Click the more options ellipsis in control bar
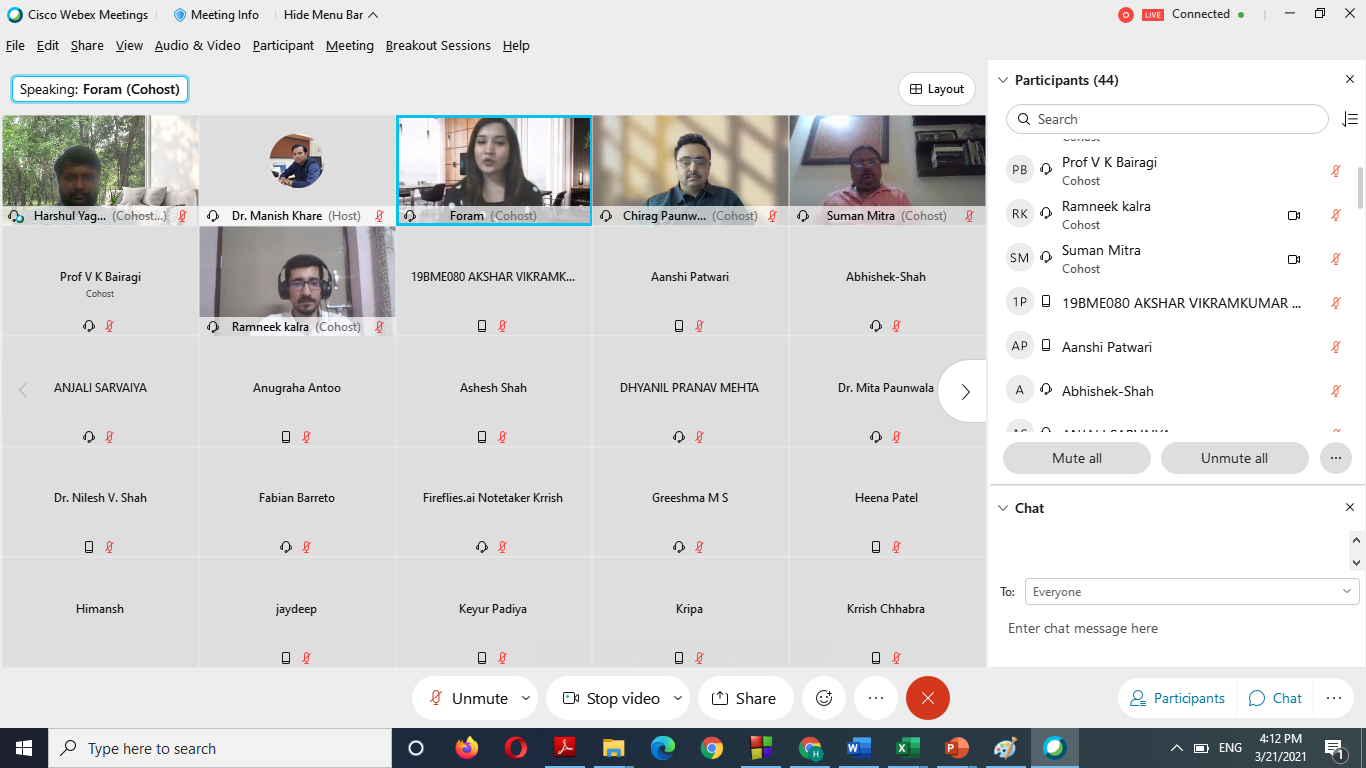This screenshot has height=768, width=1366. point(876,698)
